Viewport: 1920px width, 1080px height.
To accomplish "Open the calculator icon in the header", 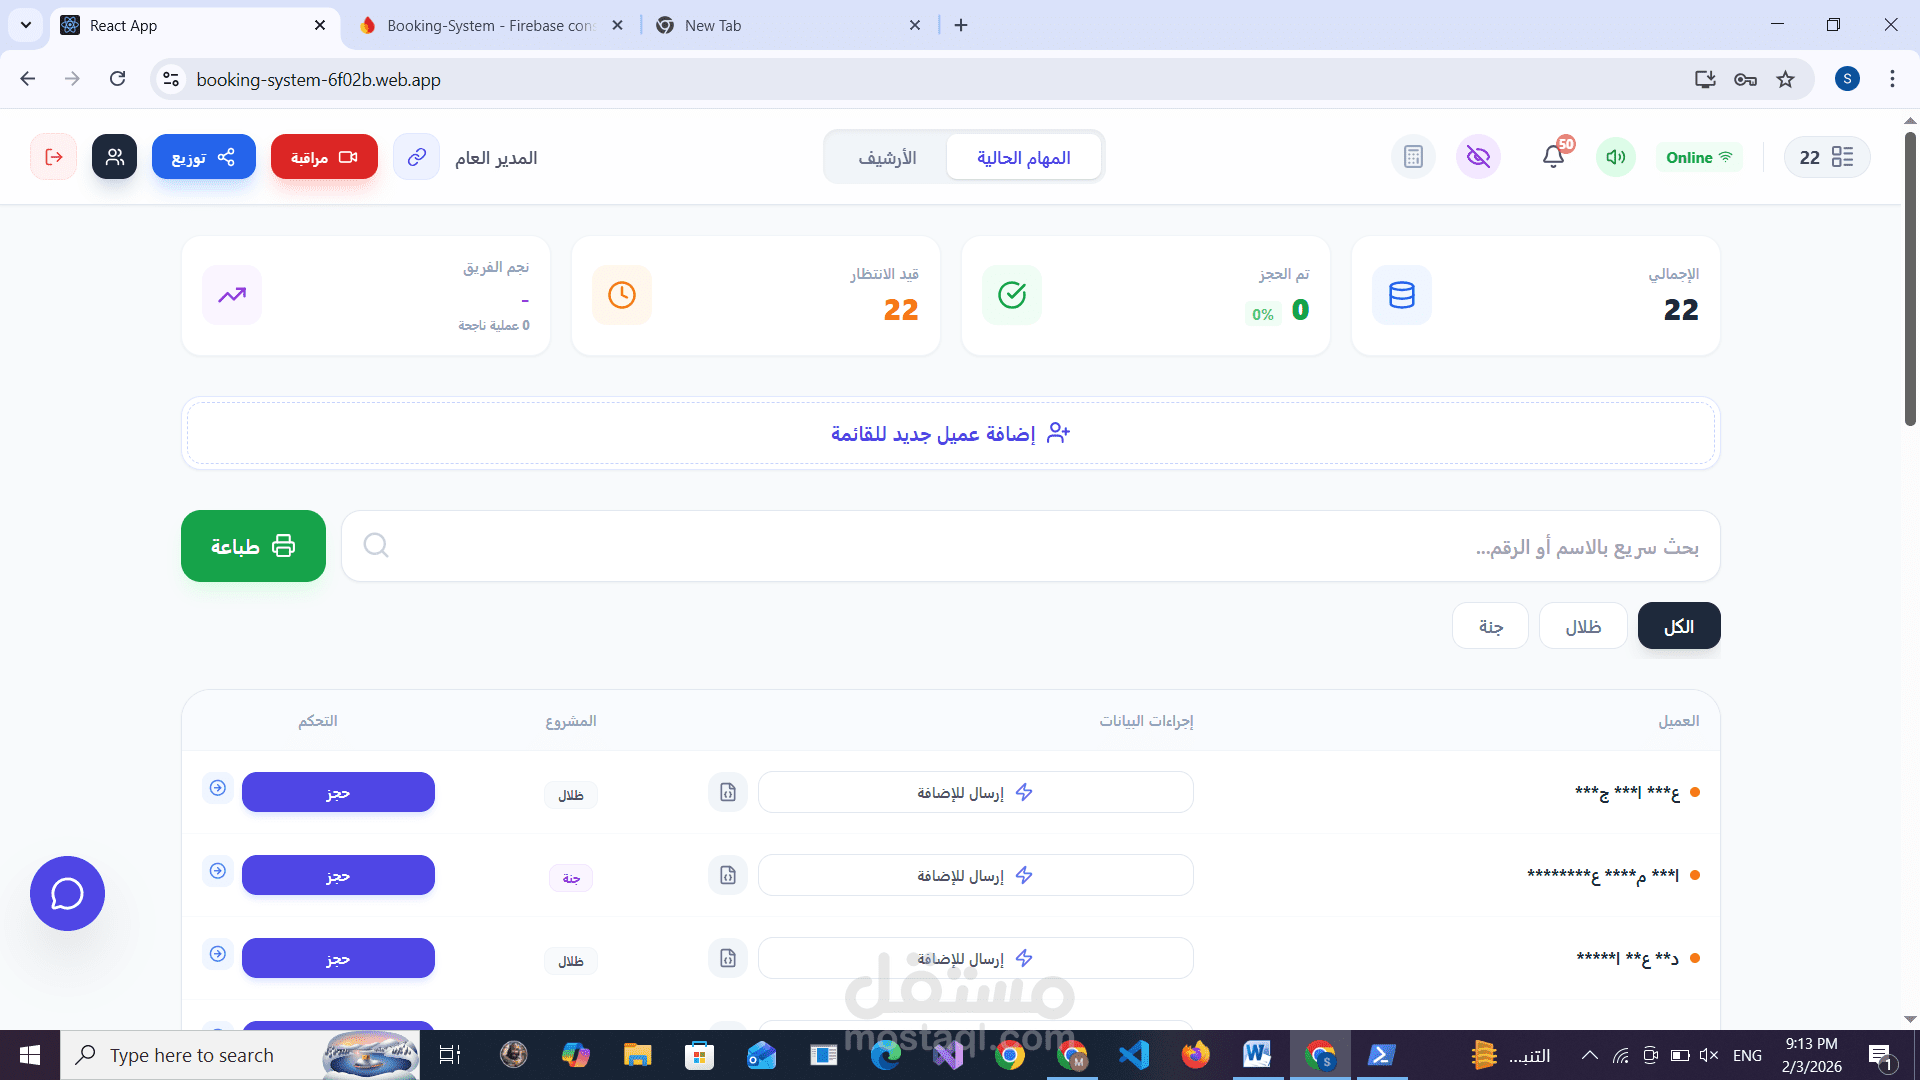I will (1413, 157).
